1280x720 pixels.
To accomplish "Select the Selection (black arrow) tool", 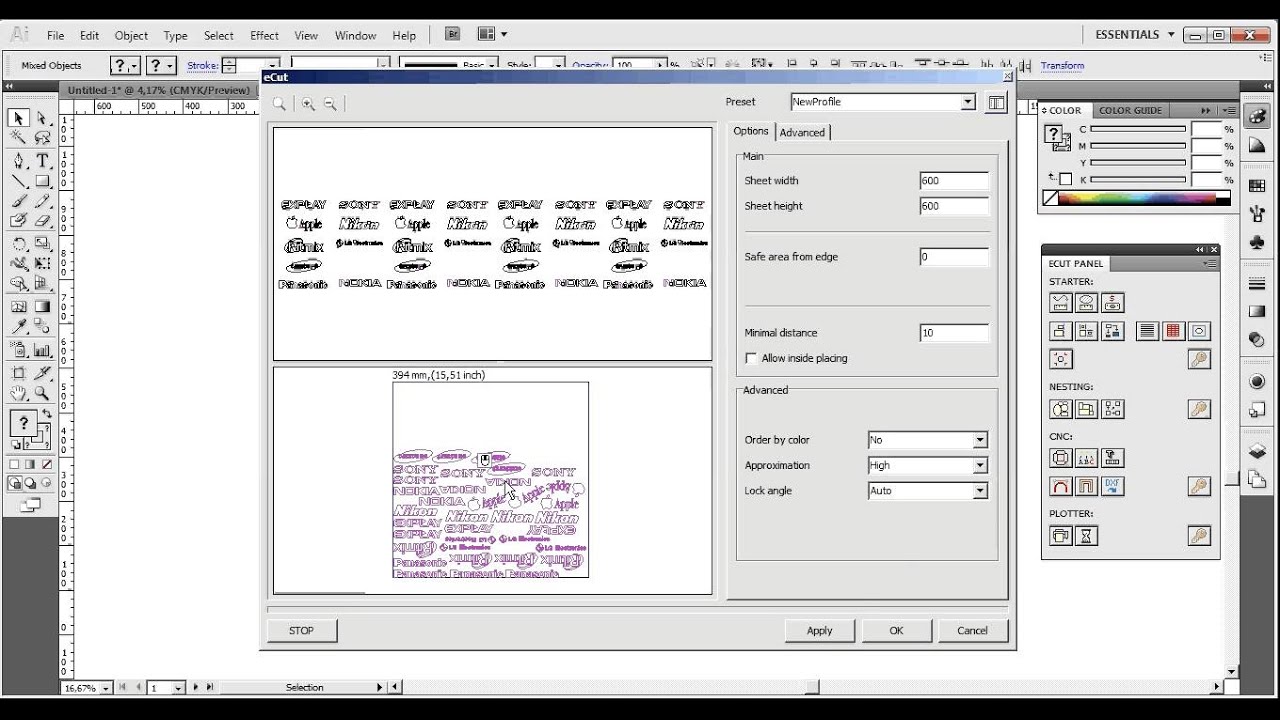I will click(x=19, y=118).
